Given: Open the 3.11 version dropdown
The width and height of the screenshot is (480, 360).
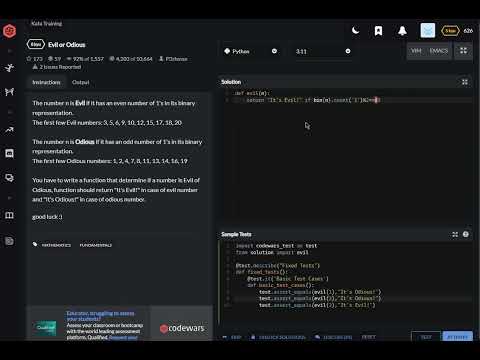Looking at the screenshot, I should pyautogui.click(x=323, y=51).
